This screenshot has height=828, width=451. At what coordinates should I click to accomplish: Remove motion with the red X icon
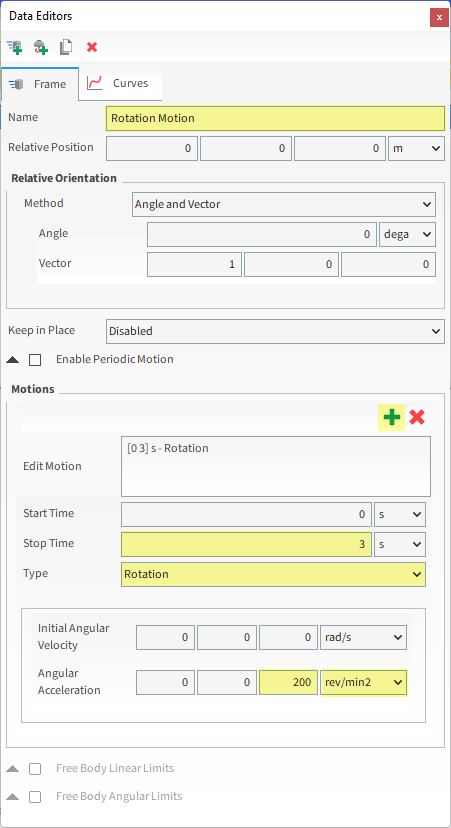[x=417, y=418]
